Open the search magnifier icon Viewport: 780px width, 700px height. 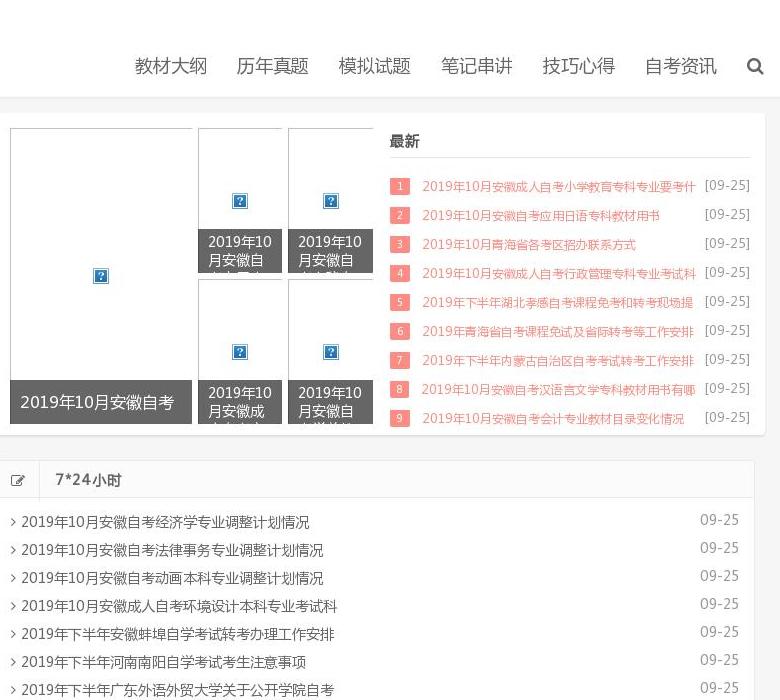click(755, 66)
